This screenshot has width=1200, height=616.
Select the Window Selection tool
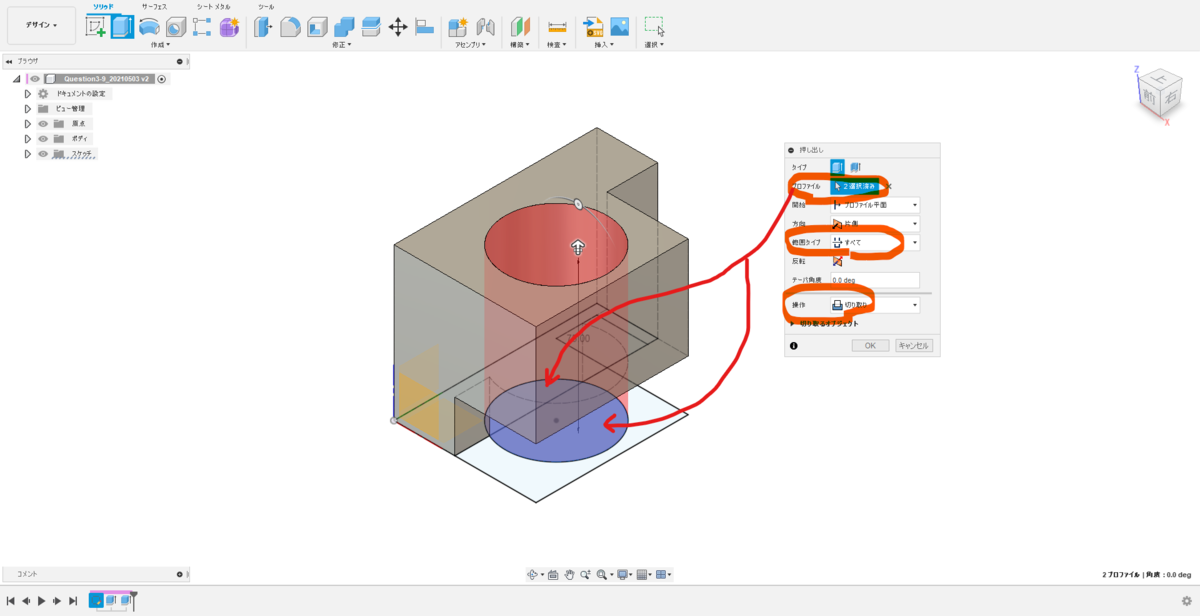[x=655, y=27]
